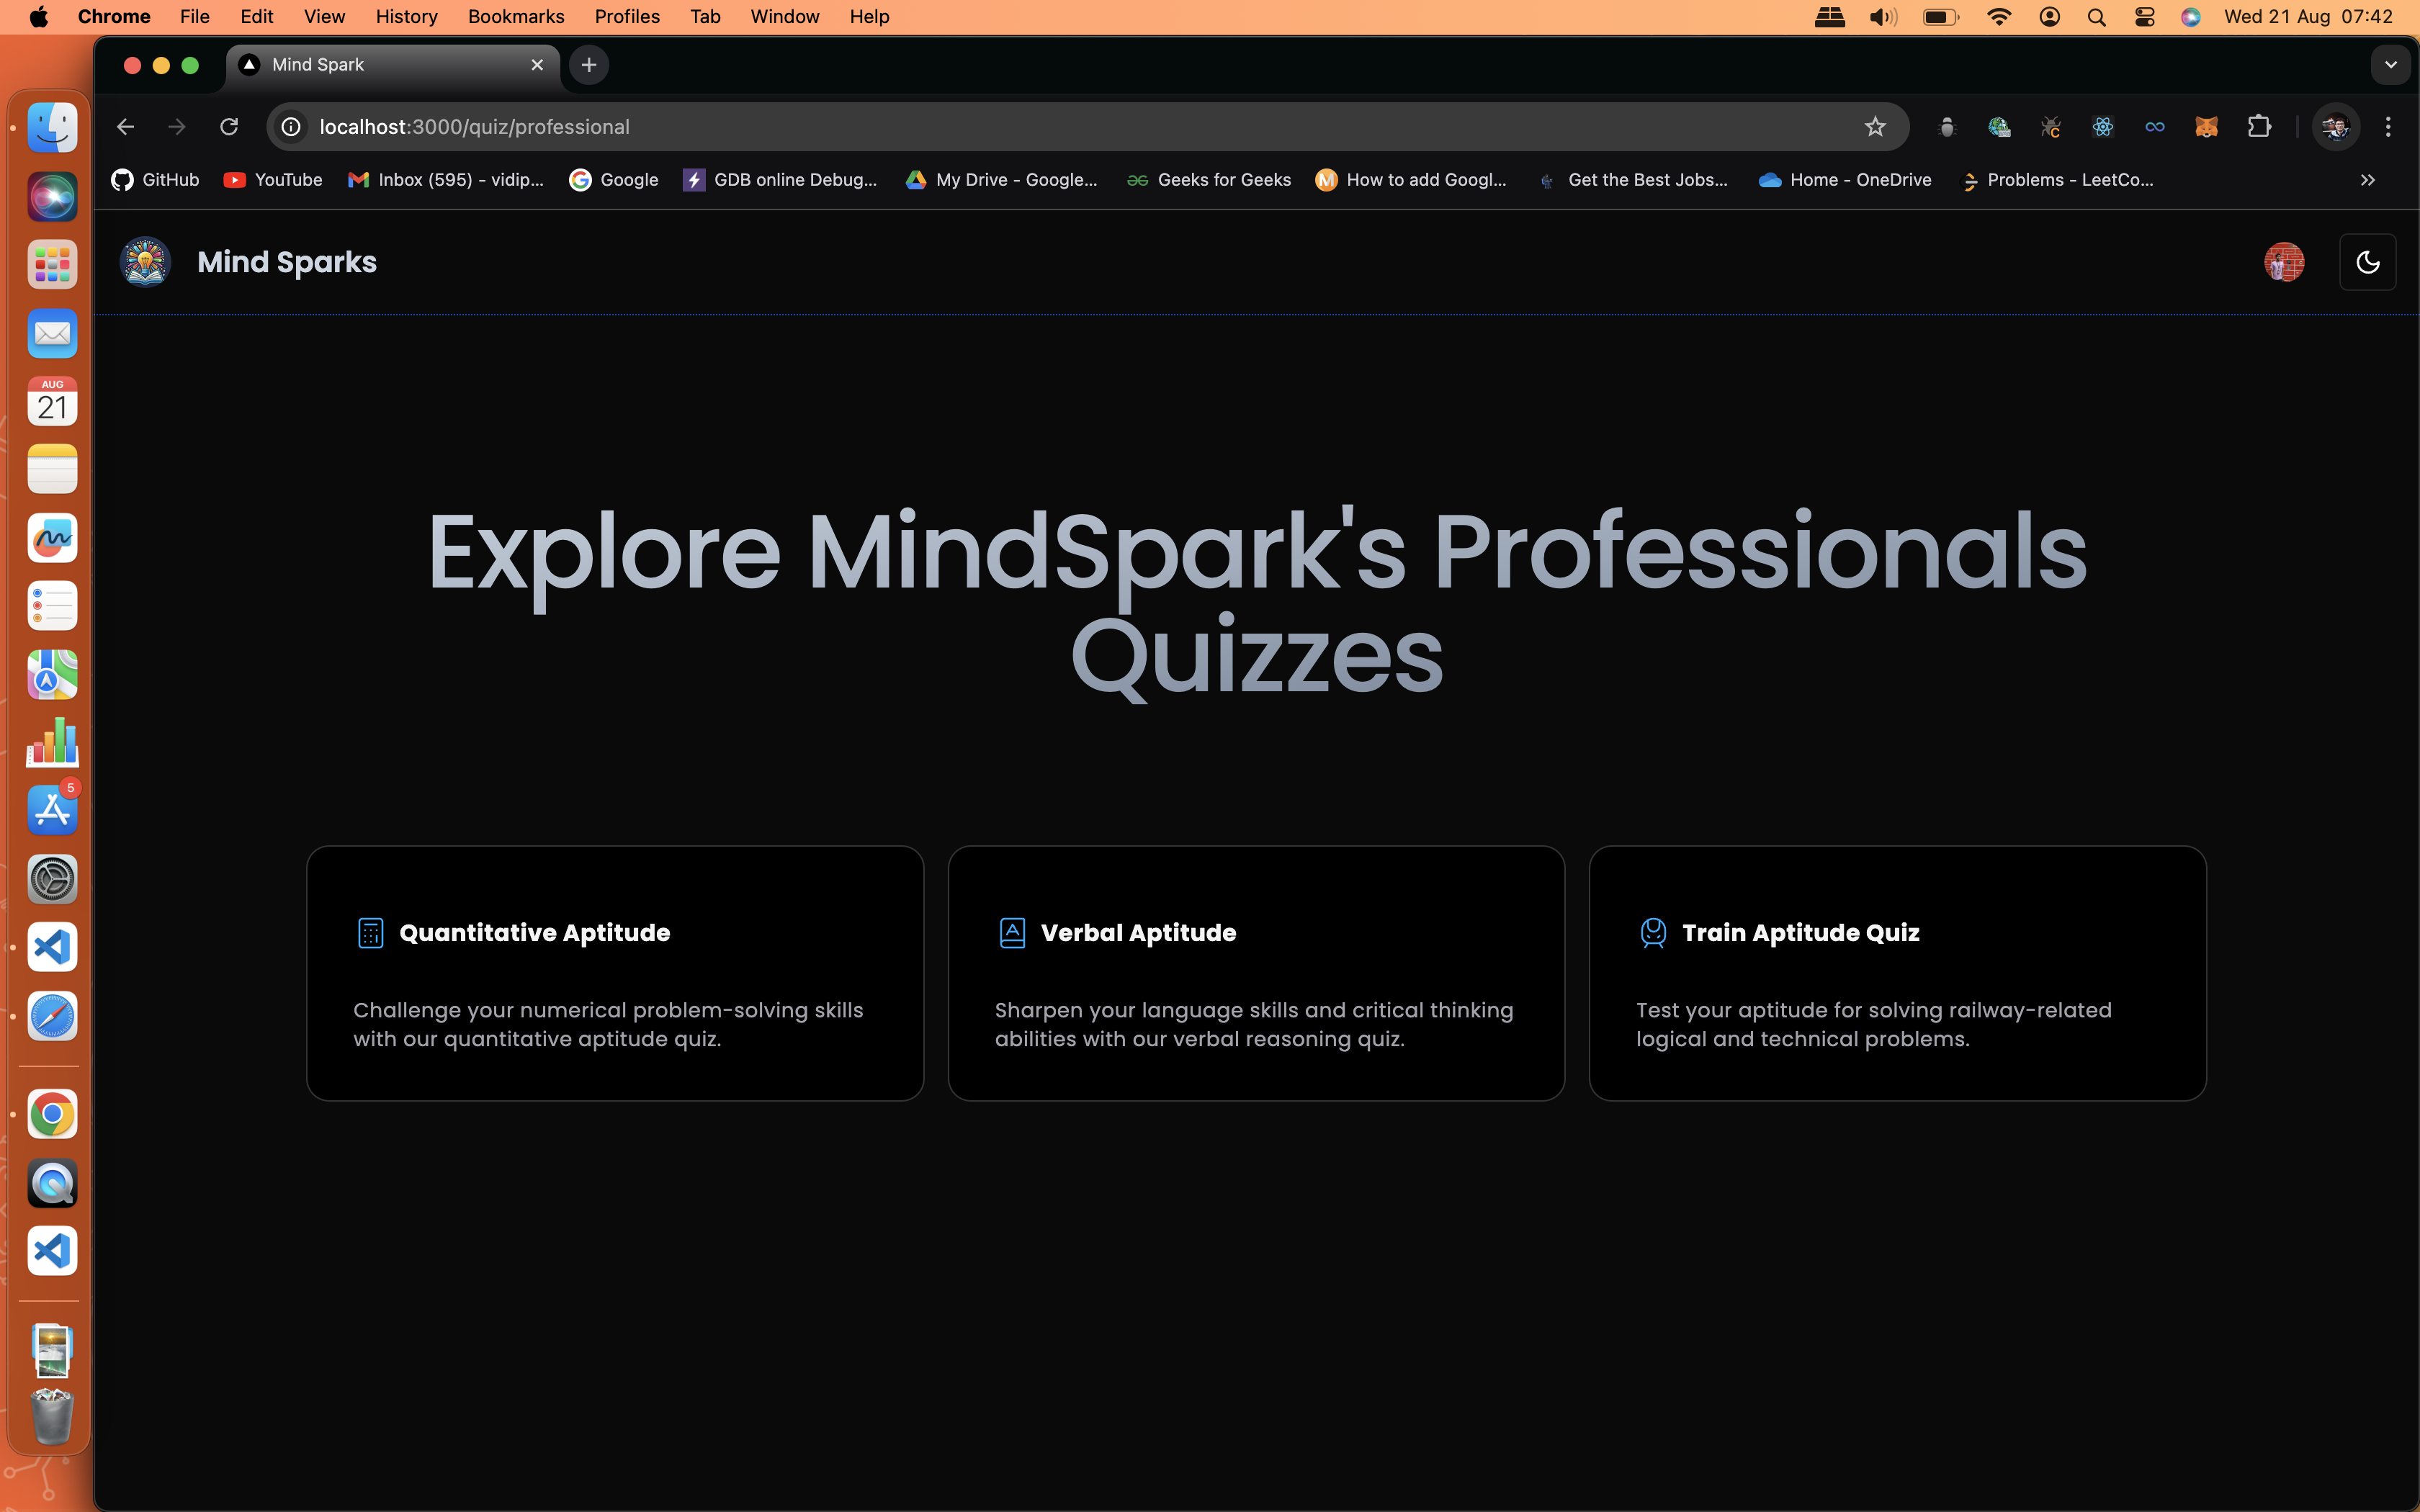Open a new tab with plus button
Screen dimensions: 2420x1512
click(589, 65)
